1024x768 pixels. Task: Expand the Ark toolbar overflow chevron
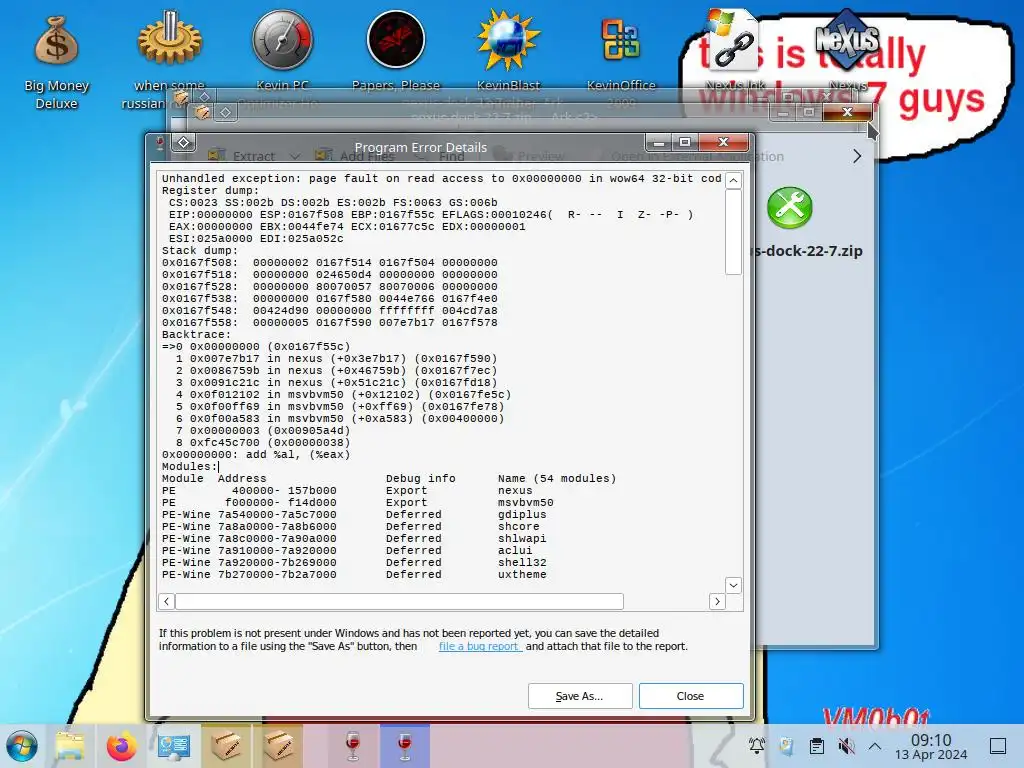[x=857, y=156]
